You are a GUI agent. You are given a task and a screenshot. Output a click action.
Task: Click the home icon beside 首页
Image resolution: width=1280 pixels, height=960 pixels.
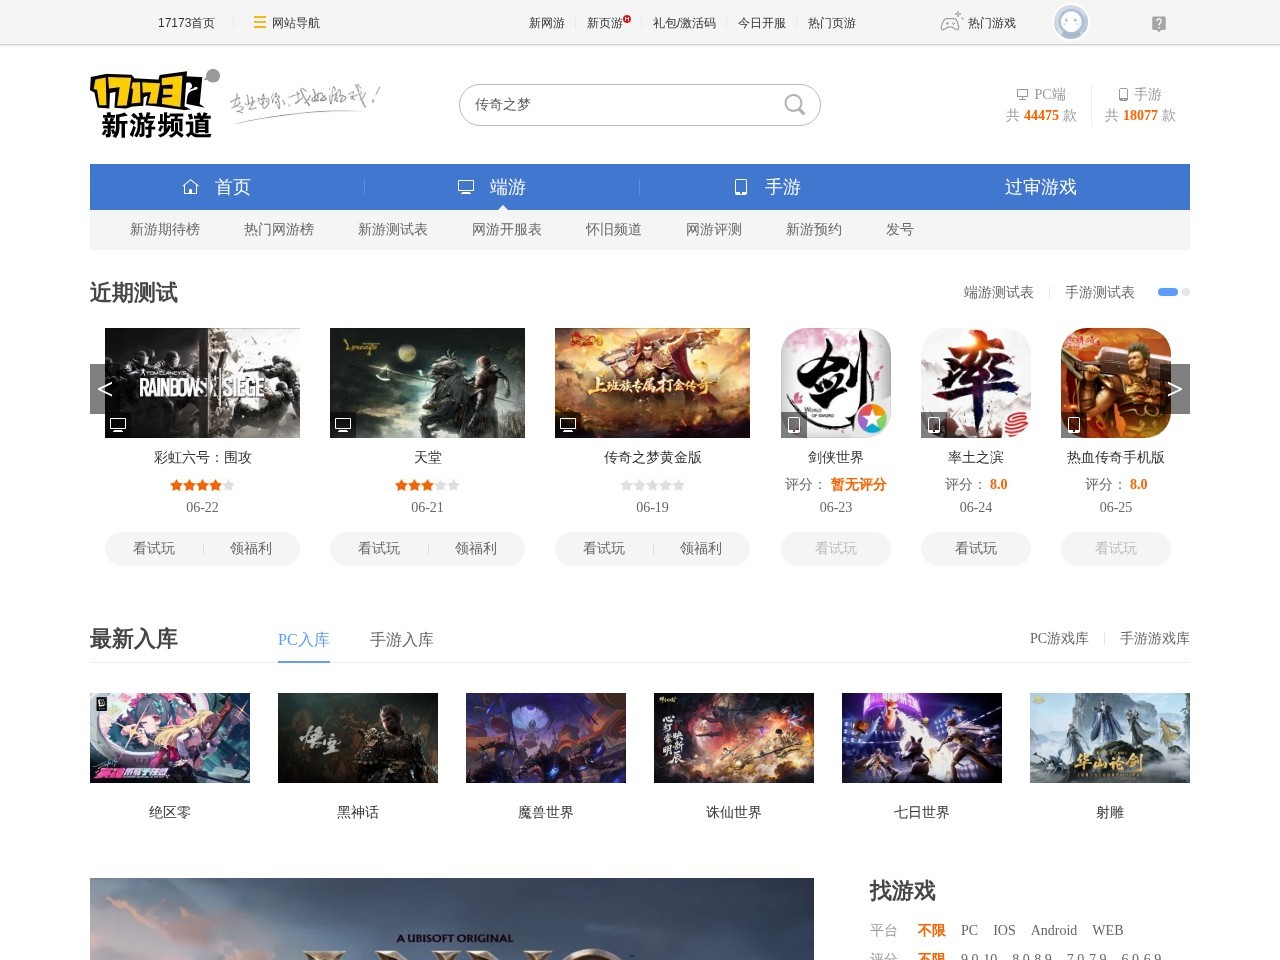[191, 187]
